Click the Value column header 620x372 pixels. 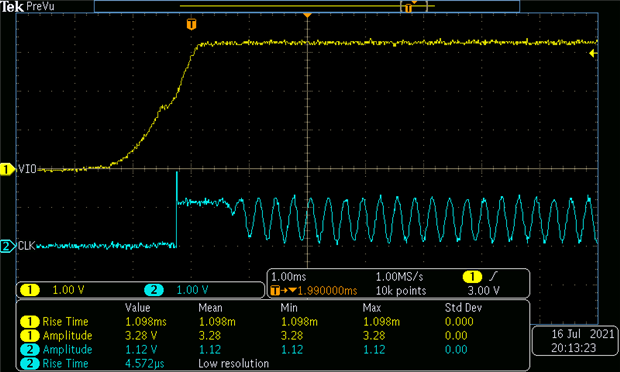click(x=138, y=308)
